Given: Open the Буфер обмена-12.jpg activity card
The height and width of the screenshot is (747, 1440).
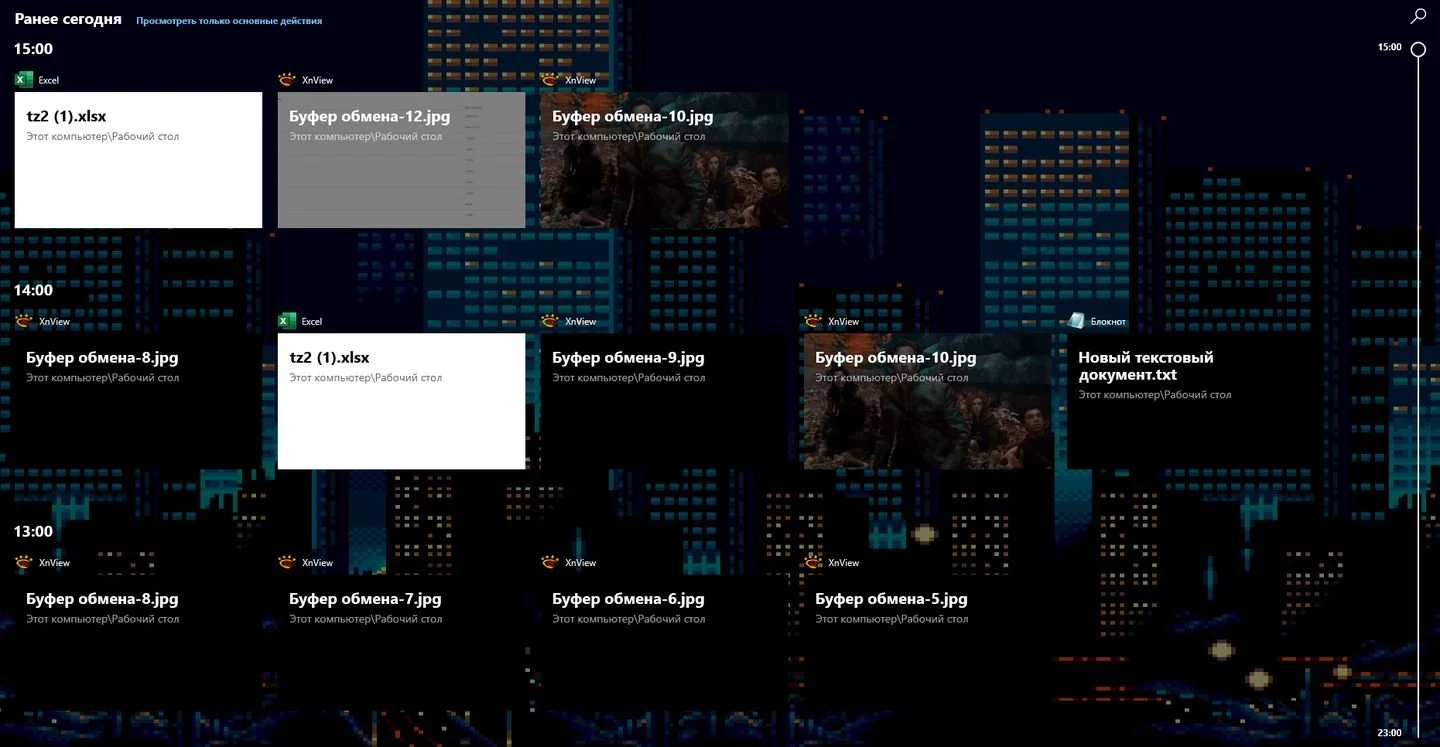Looking at the screenshot, I should (x=401, y=160).
